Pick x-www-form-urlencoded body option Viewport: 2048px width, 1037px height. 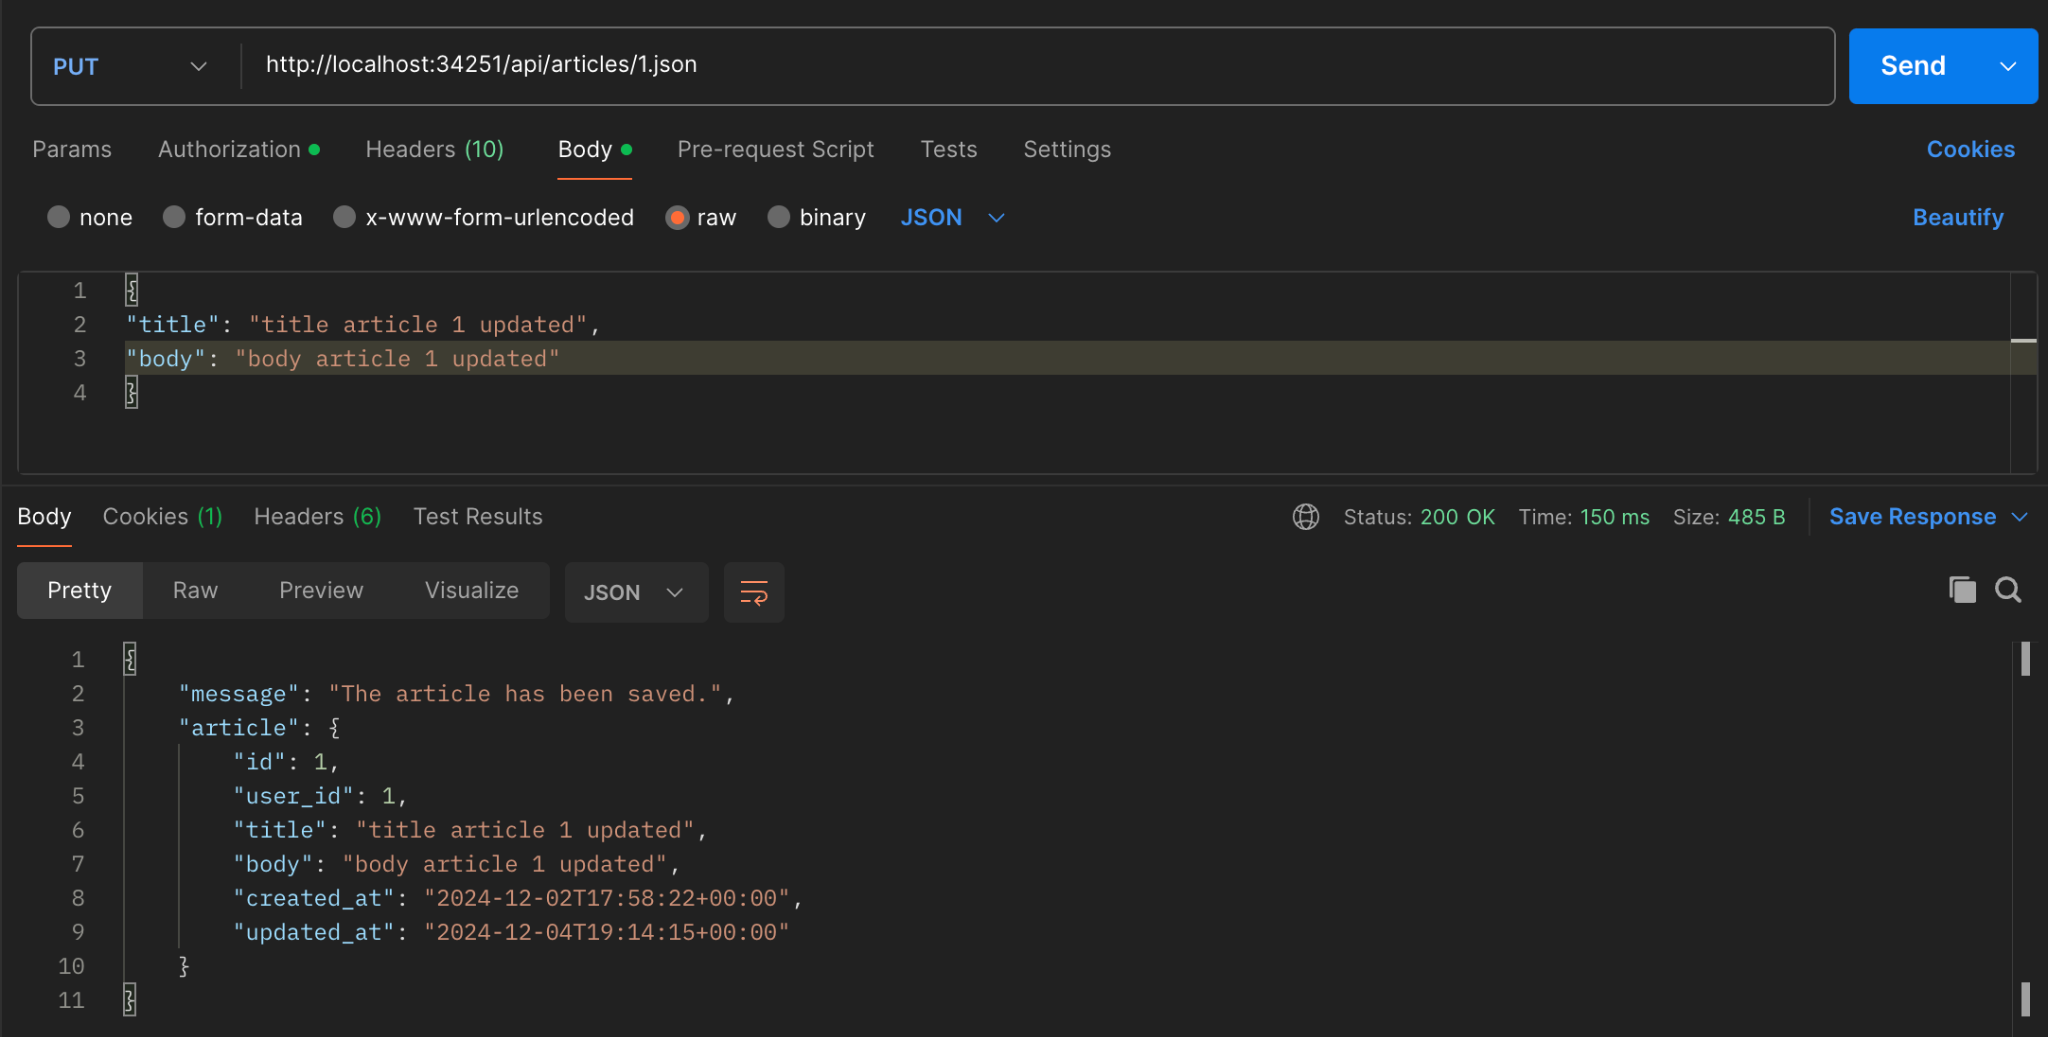[x=345, y=217]
